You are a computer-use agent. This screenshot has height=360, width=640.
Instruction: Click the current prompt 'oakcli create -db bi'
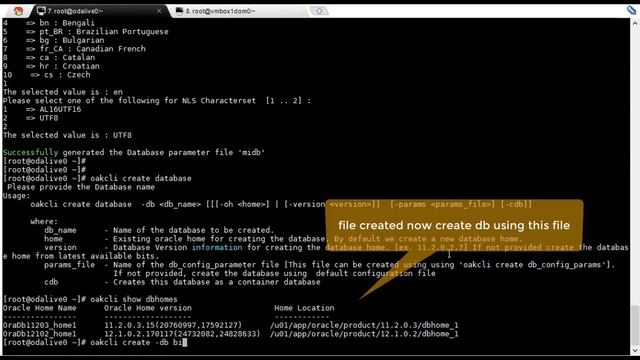138,342
